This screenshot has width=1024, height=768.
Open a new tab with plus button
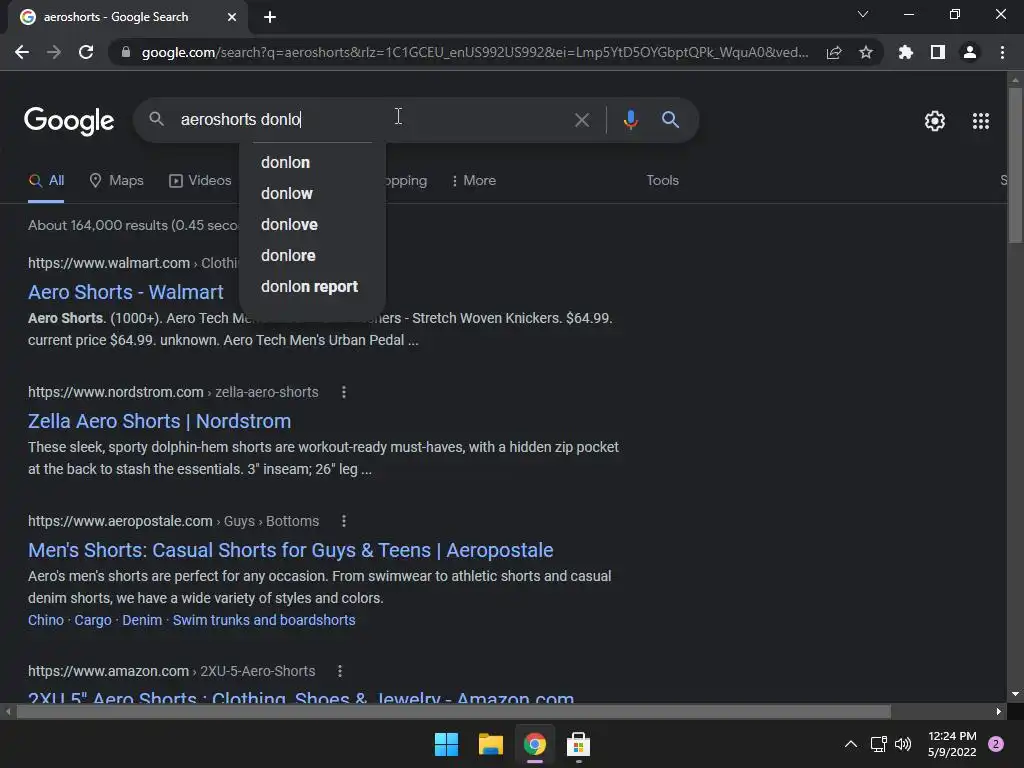[270, 17]
